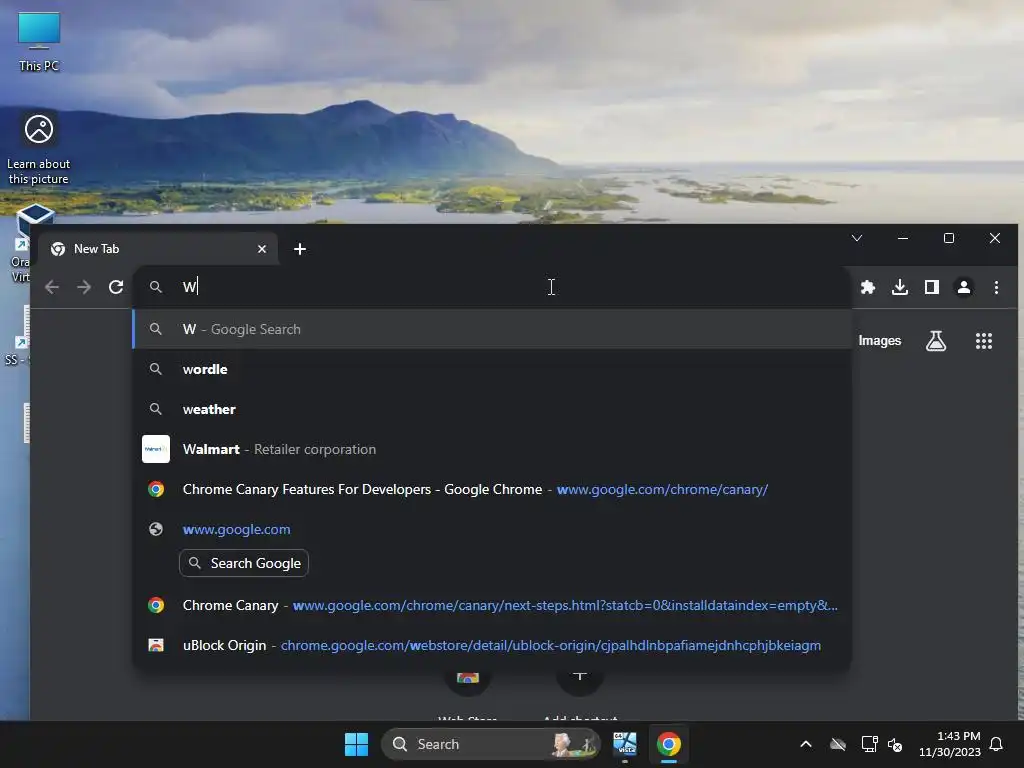1024x768 pixels.
Task: Expand the tab search chevron
Action: 857,238
